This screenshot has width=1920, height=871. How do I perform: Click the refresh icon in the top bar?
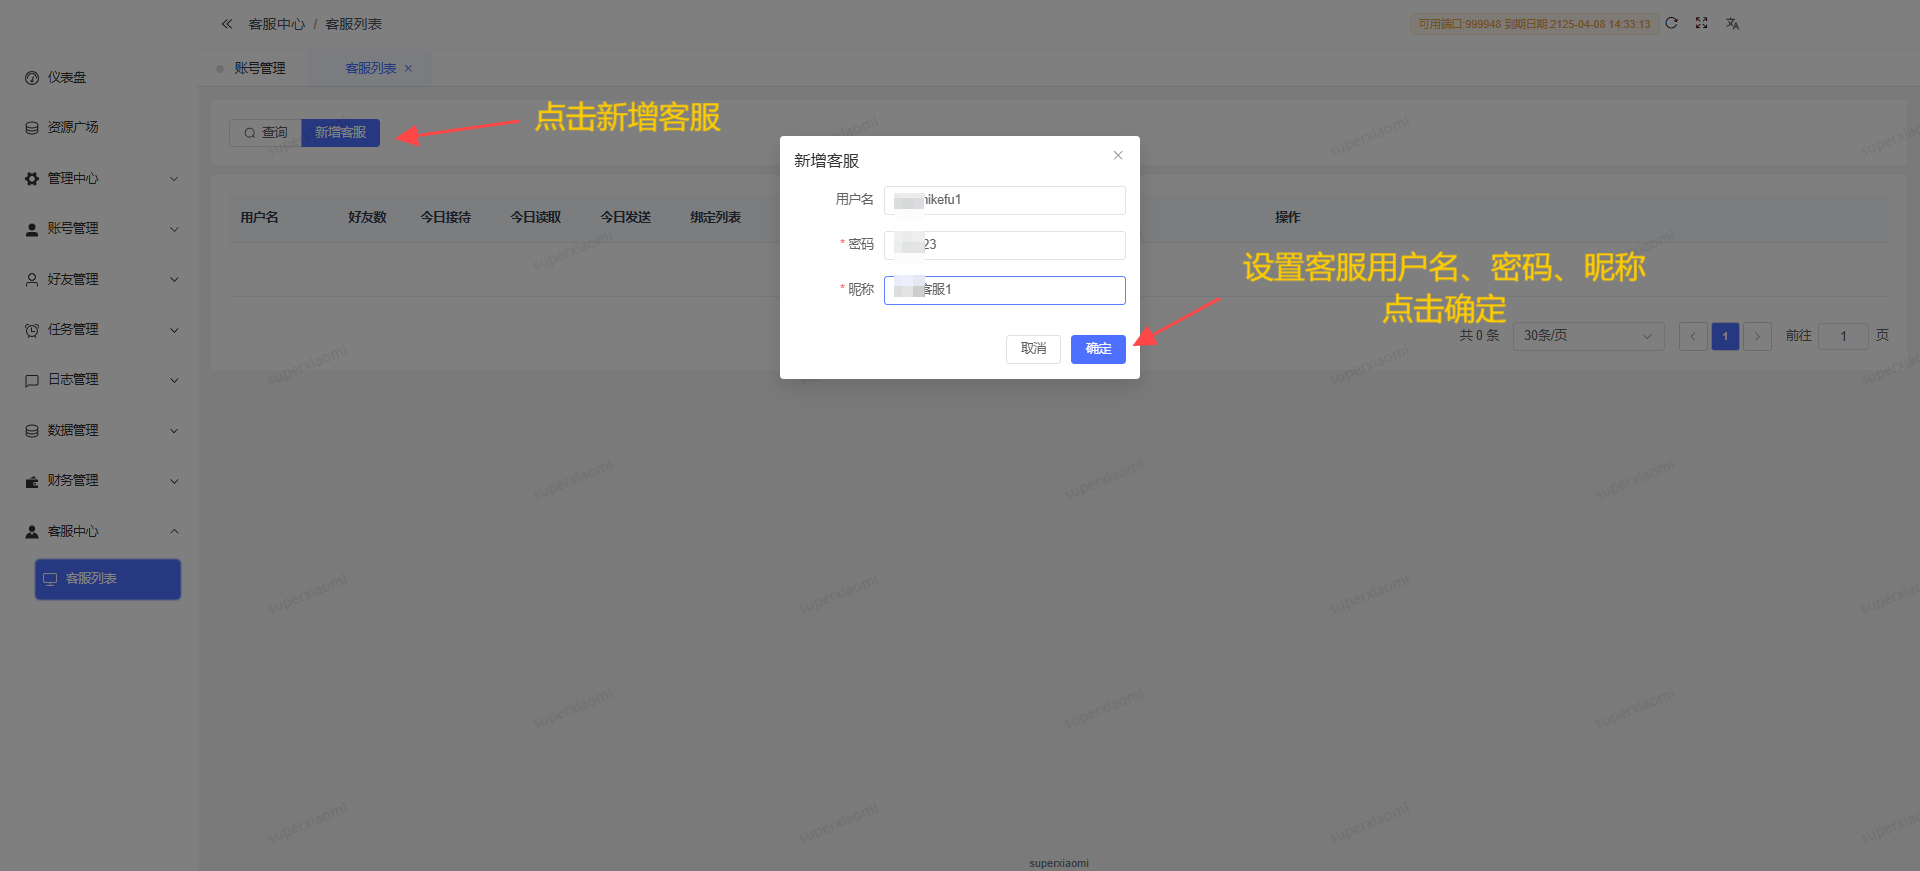pos(1671,23)
